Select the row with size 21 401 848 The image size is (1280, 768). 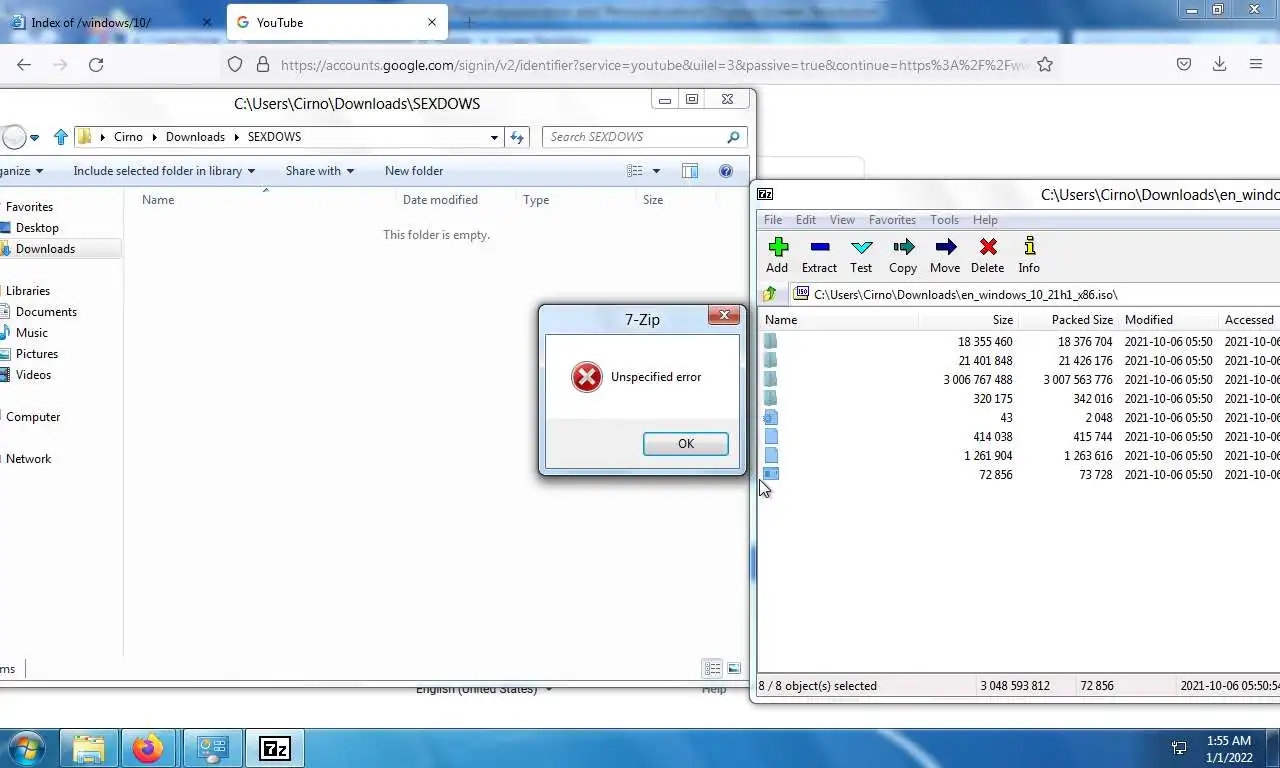pos(1020,361)
